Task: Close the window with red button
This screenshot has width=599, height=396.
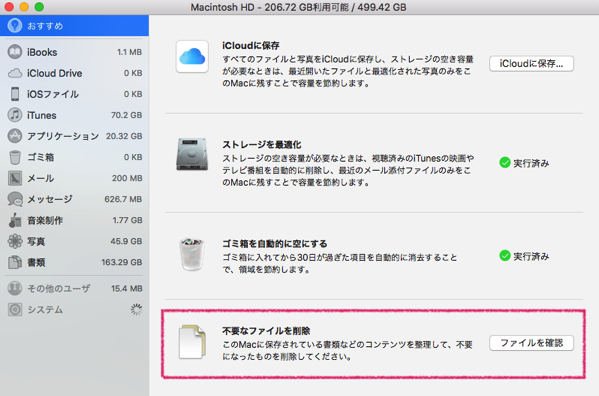Action: pos(9,6)
